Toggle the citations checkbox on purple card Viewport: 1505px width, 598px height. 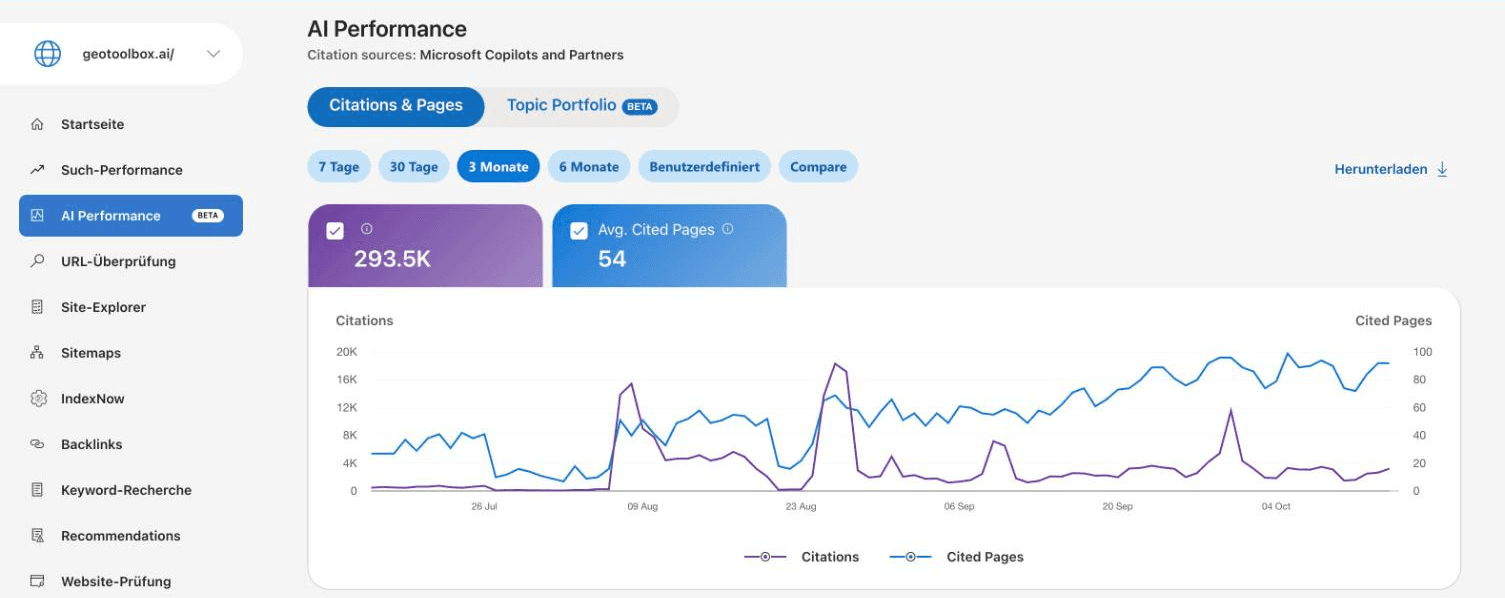pyautogui.click(x=335, y=231)
